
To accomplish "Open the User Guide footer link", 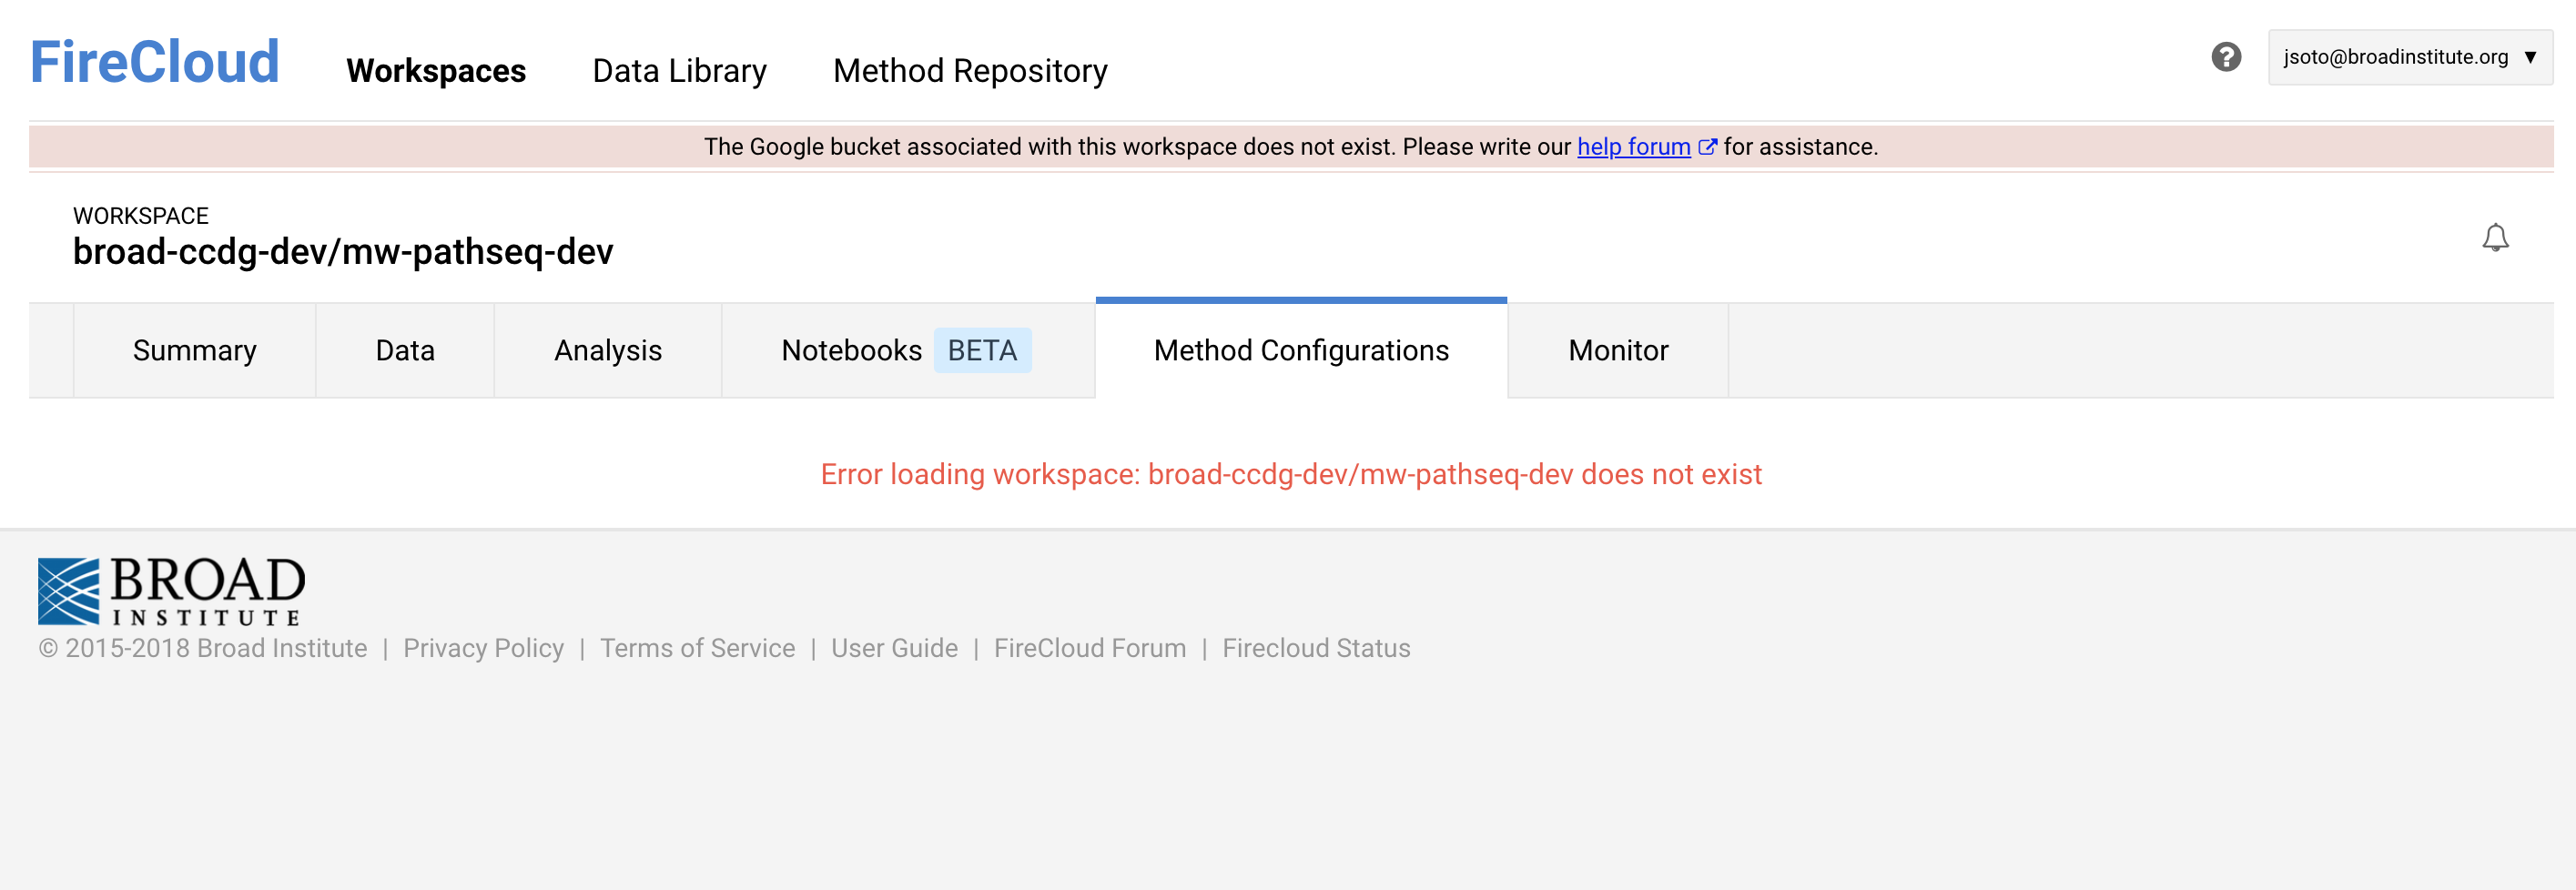I will coord(894,648).
